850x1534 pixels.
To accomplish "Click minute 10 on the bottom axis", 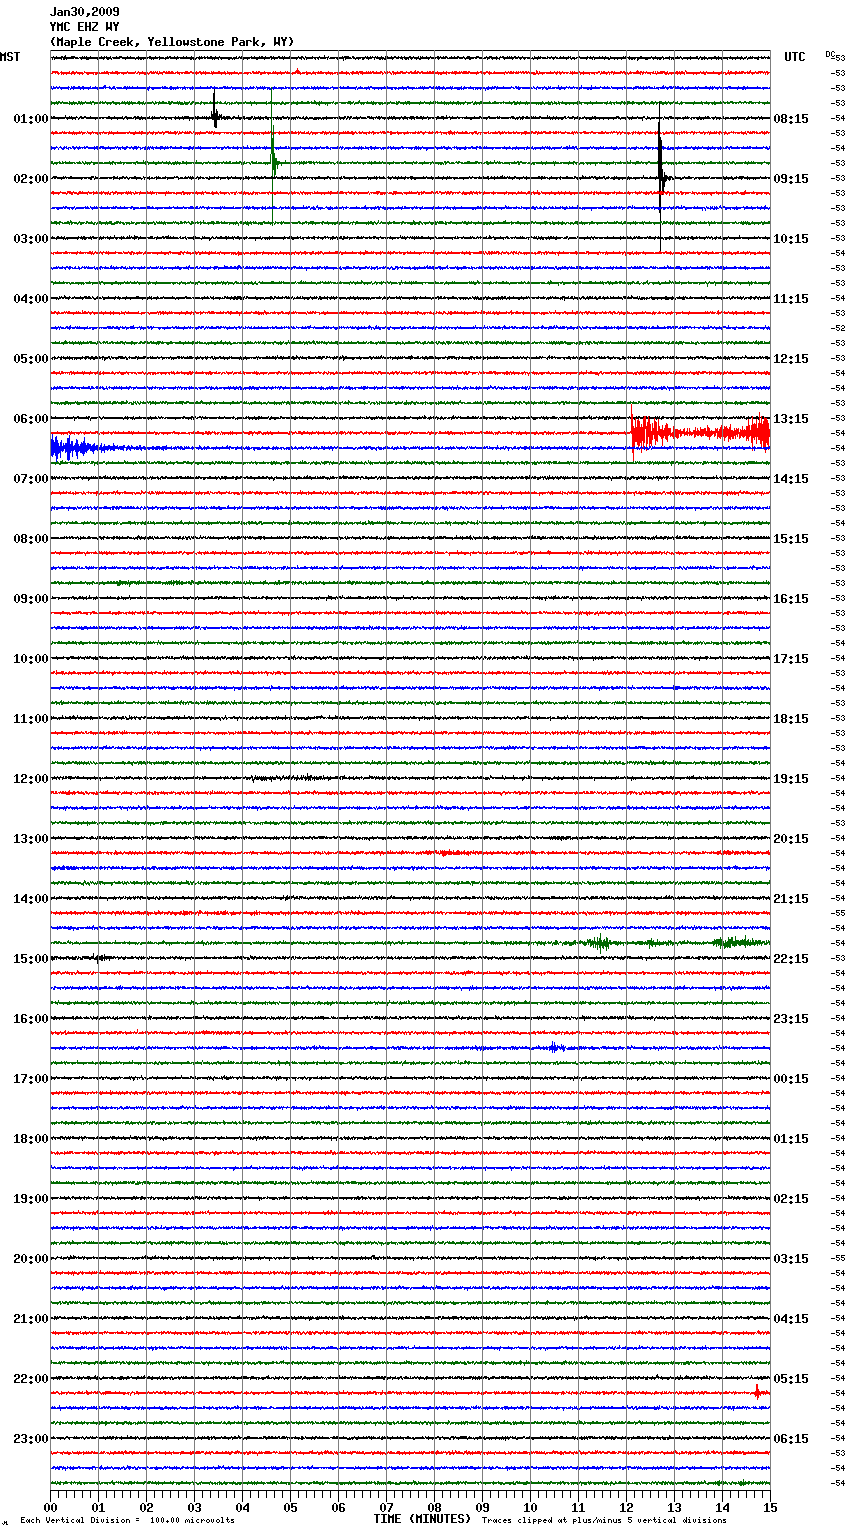I will tap(530, 1507).
